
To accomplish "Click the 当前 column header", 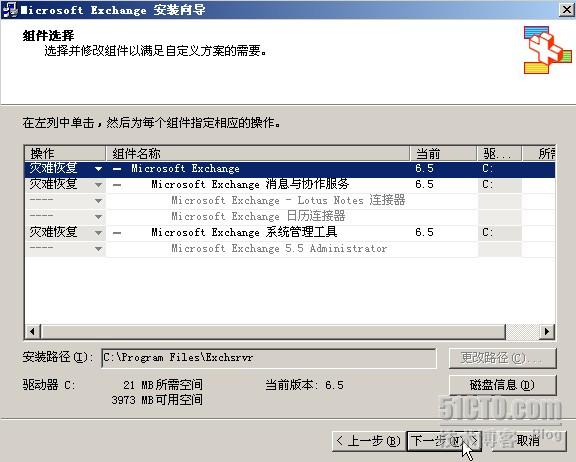I will [443, 153].
